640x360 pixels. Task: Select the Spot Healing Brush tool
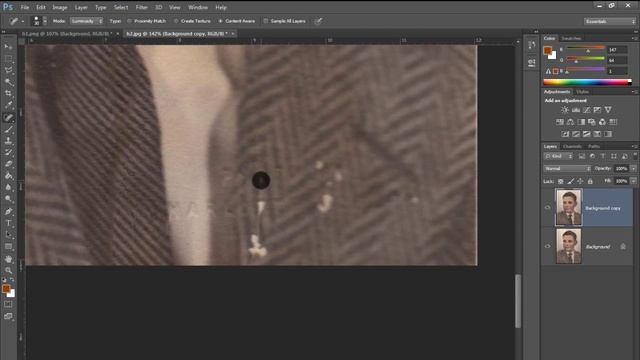[x=8, y=118]
